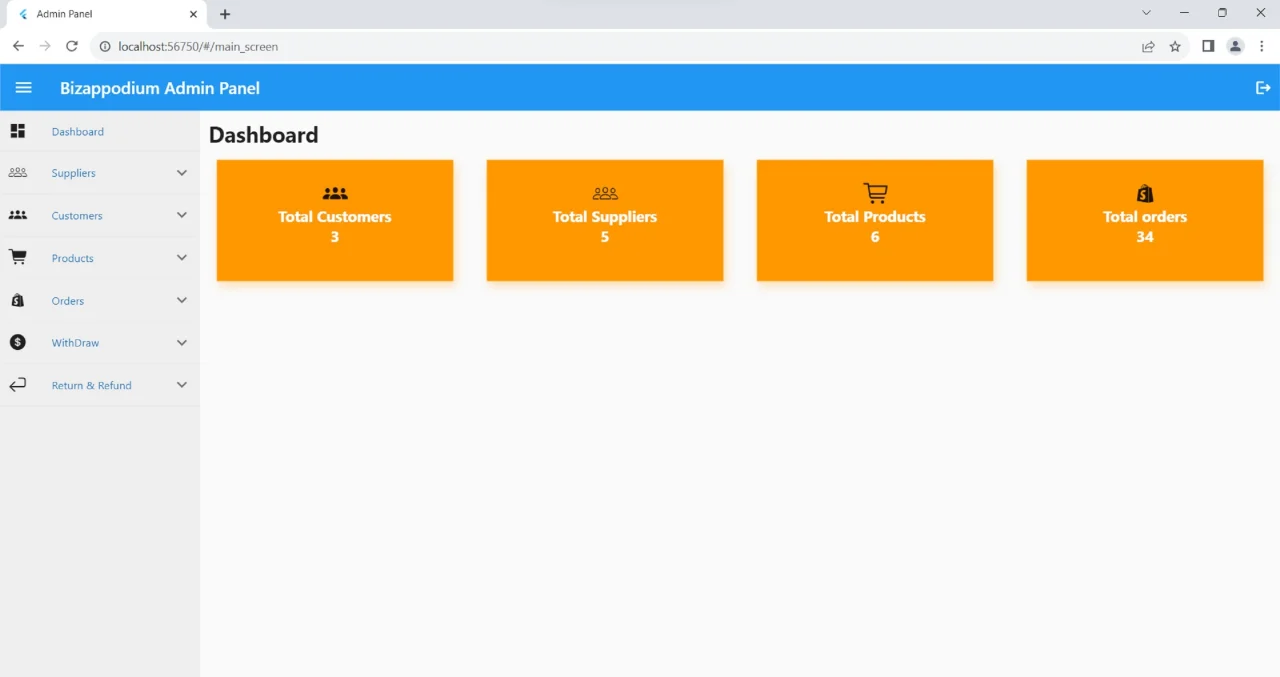
Task: Click the orders count 34
Action: pyautogui.click(x=1145, y=237)
